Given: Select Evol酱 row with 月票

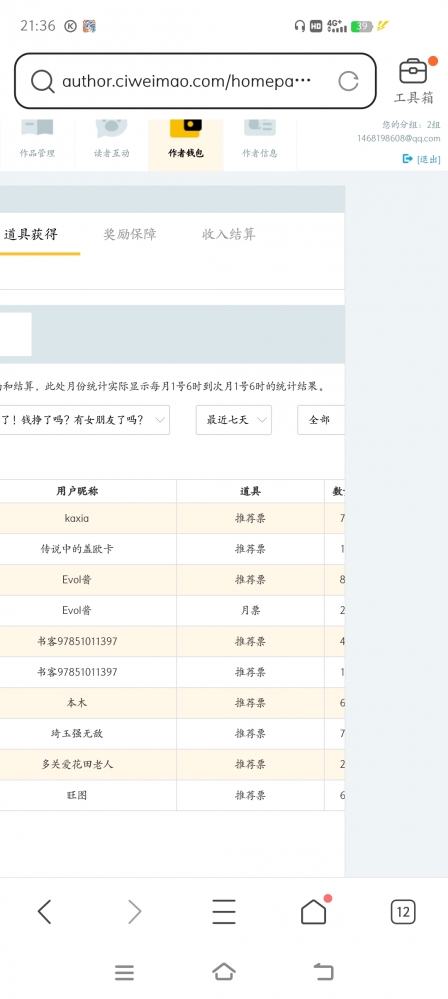Looking at the screenshot, I should 77,610.
